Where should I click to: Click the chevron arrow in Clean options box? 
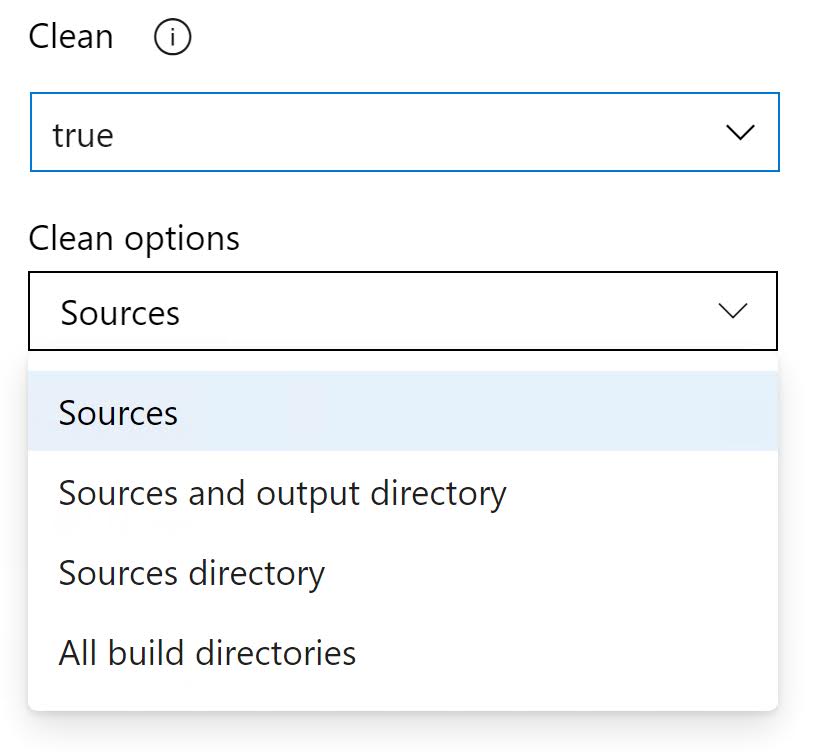pyautogui.click(x=733, y=312)
